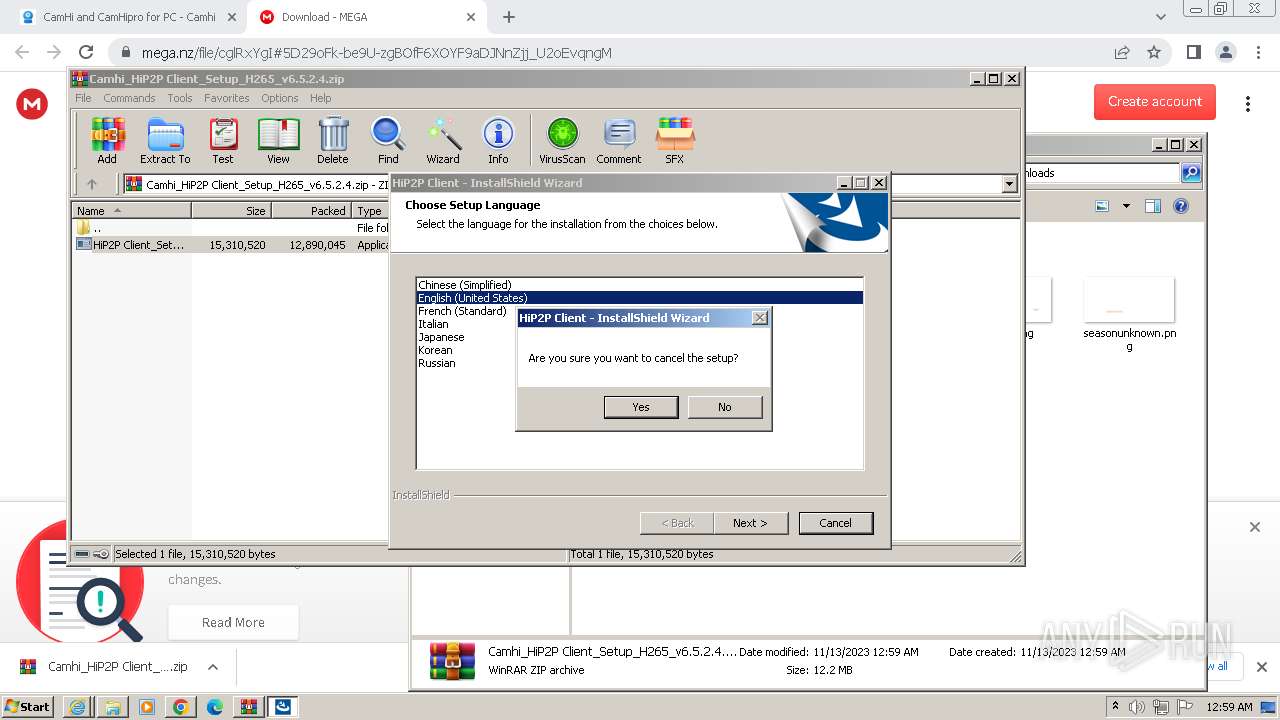Viewport: 1280px width, 720px height.
Task: Show hidden system tray icons
Action: point(1116,707)
